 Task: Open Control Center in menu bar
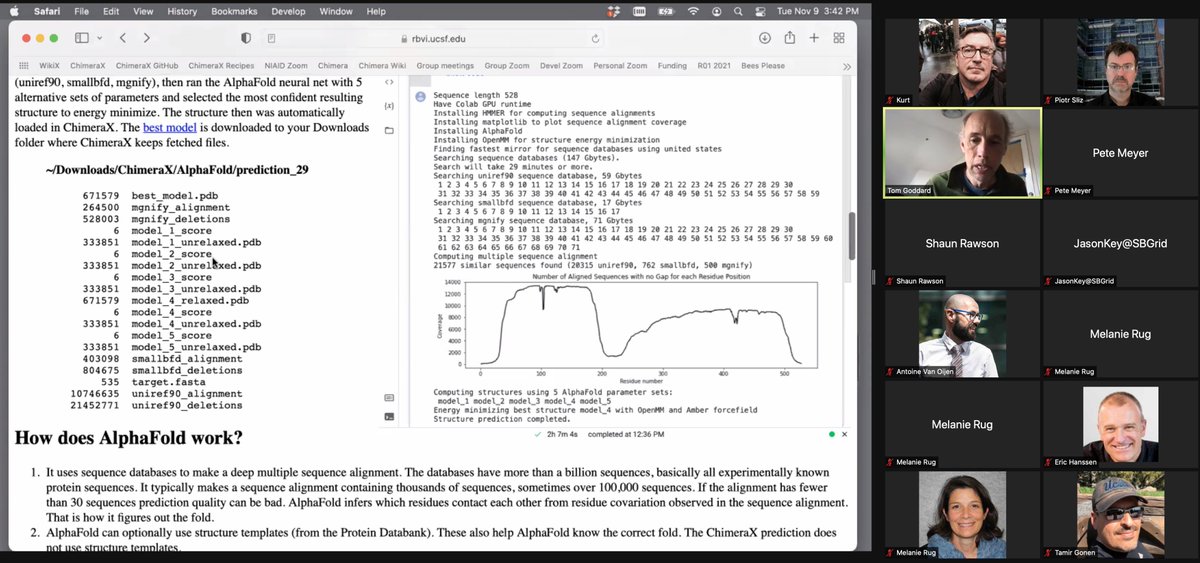point(761,11)
